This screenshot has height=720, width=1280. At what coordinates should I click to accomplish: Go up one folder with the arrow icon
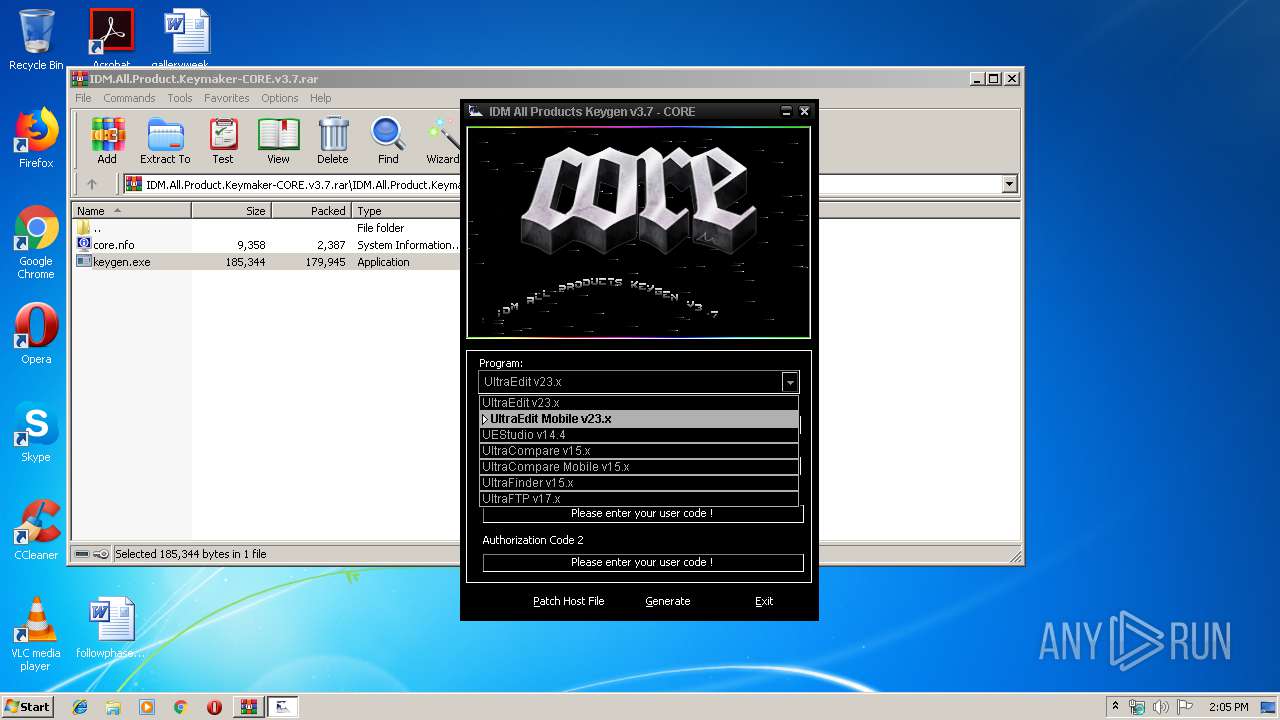(x=92, y=184)
